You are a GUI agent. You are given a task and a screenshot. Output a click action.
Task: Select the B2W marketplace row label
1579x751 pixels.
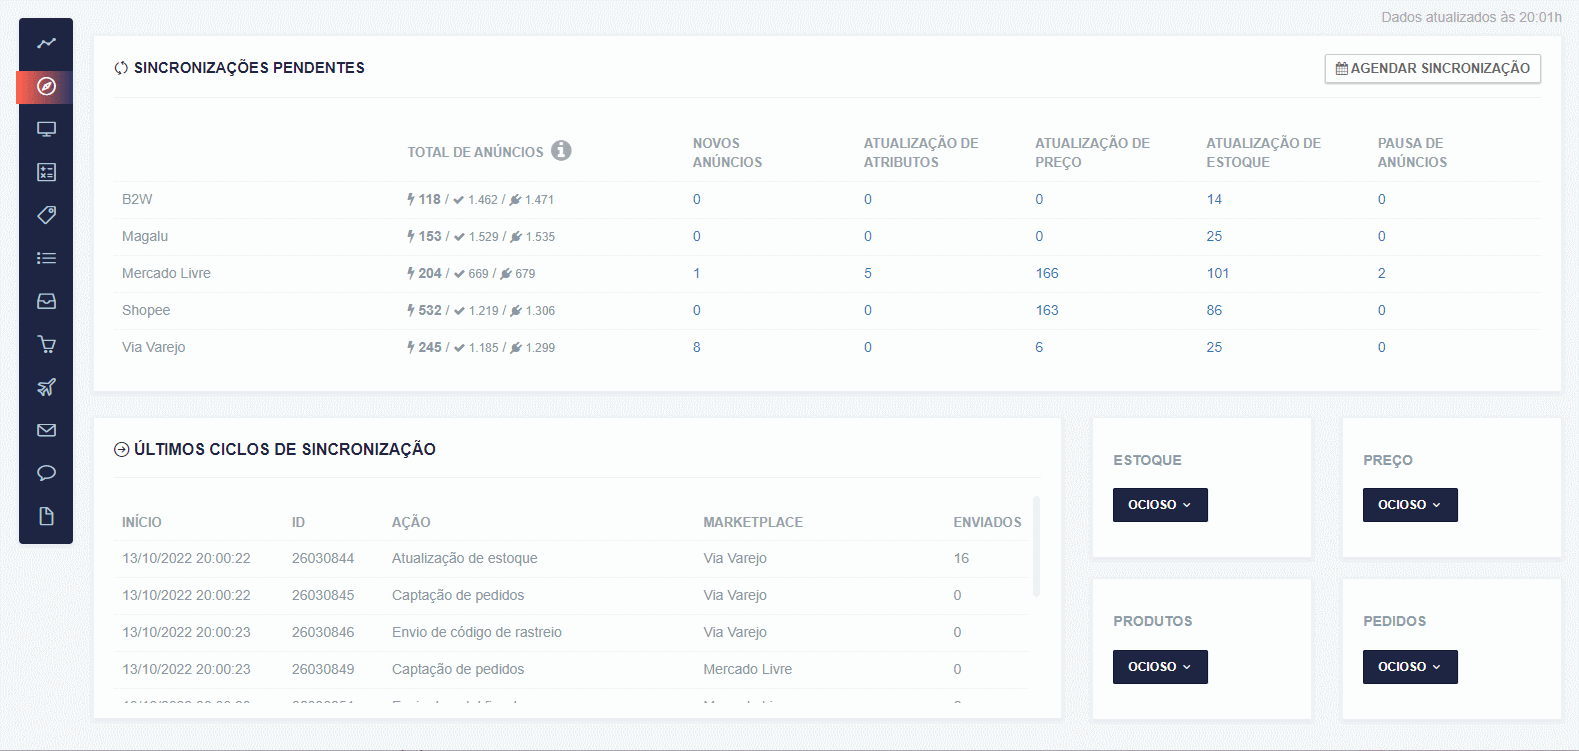(137, 199)
